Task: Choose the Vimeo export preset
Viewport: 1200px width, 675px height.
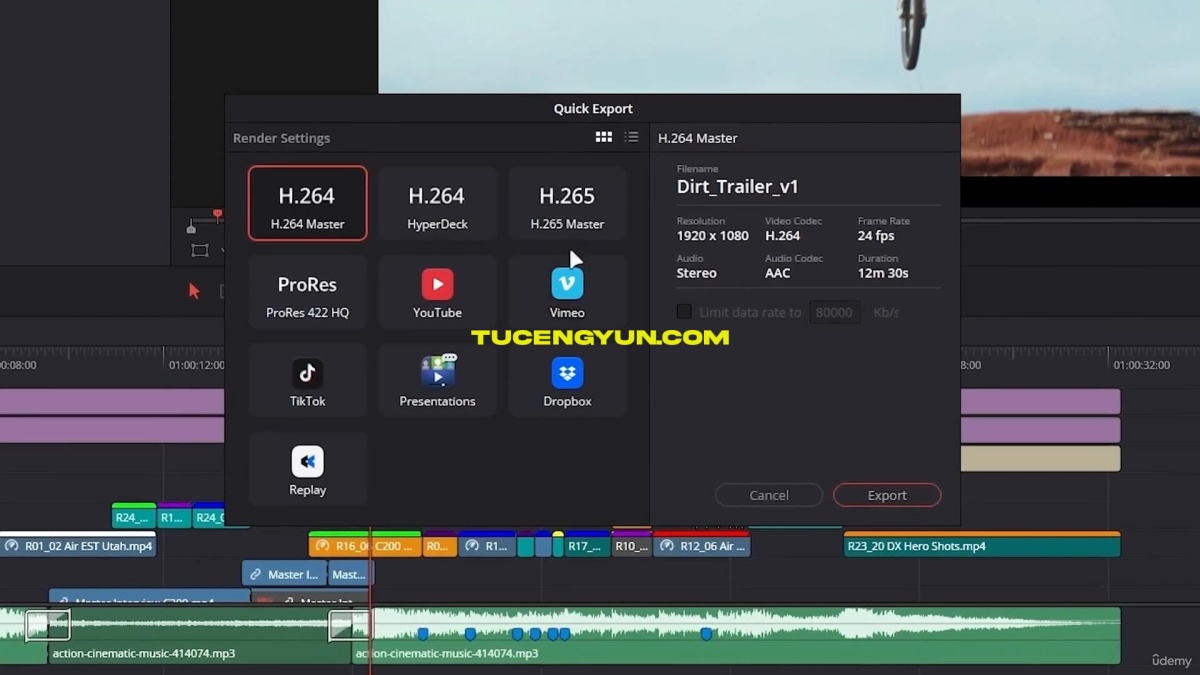Action: pyautogui.click(x=567, y=293)
